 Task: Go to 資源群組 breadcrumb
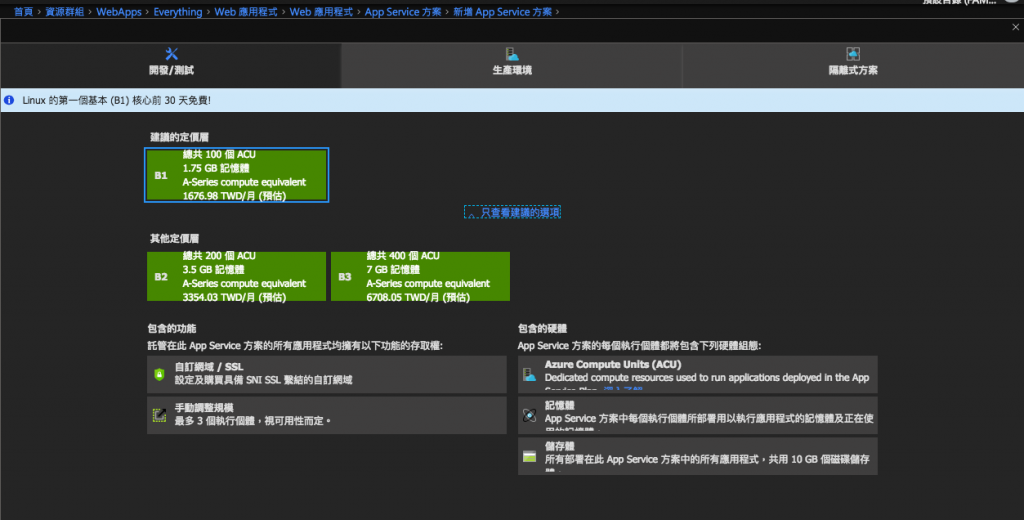click(x=65, y=12)
